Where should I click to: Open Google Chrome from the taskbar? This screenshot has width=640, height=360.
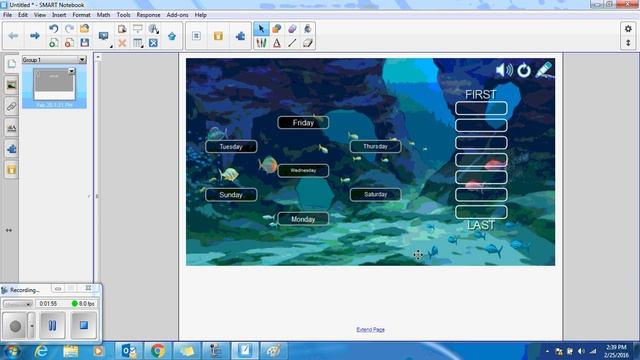point(158,351)
